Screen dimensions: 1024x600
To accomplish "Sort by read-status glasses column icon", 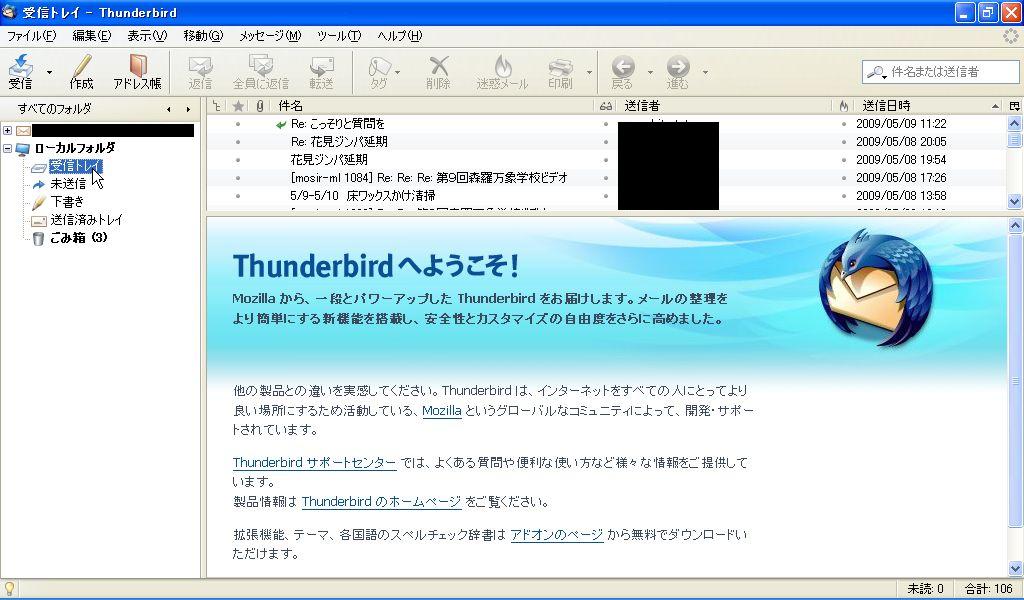I will (606, 106).
